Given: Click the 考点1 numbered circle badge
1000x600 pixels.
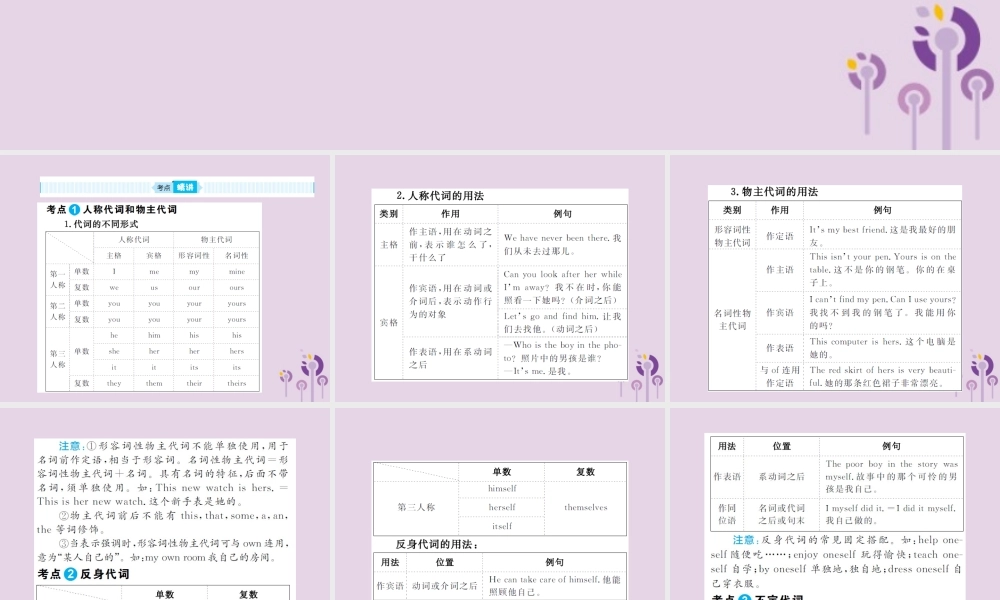Looking at the screenshot, I should click(75, 209).
